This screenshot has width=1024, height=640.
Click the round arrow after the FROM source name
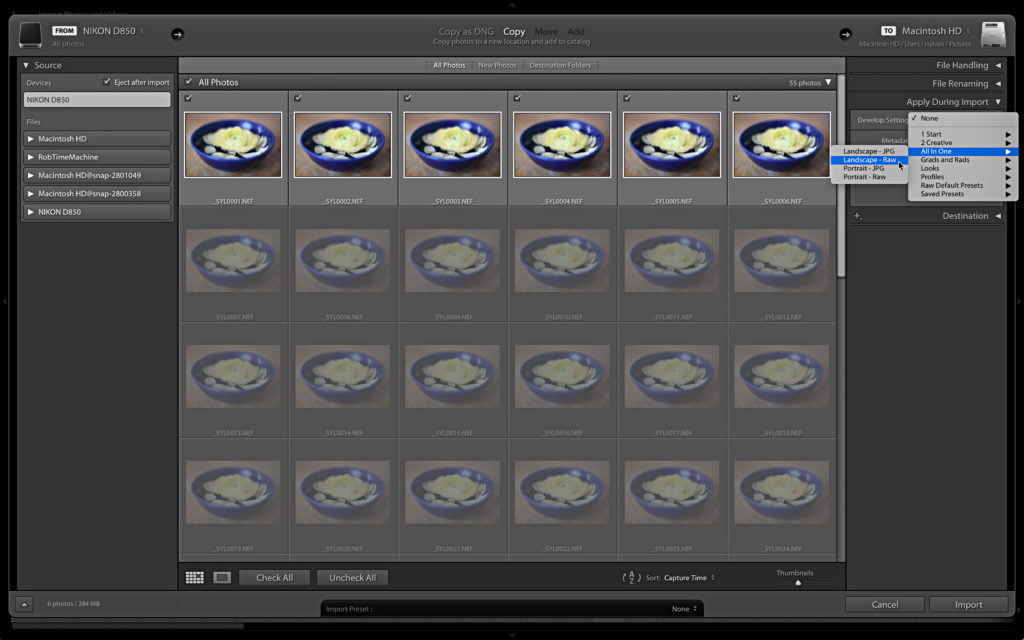[x=177, y=34]
